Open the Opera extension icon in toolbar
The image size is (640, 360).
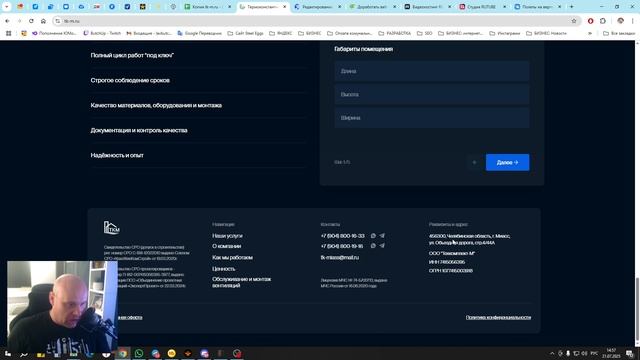(590, 21)
